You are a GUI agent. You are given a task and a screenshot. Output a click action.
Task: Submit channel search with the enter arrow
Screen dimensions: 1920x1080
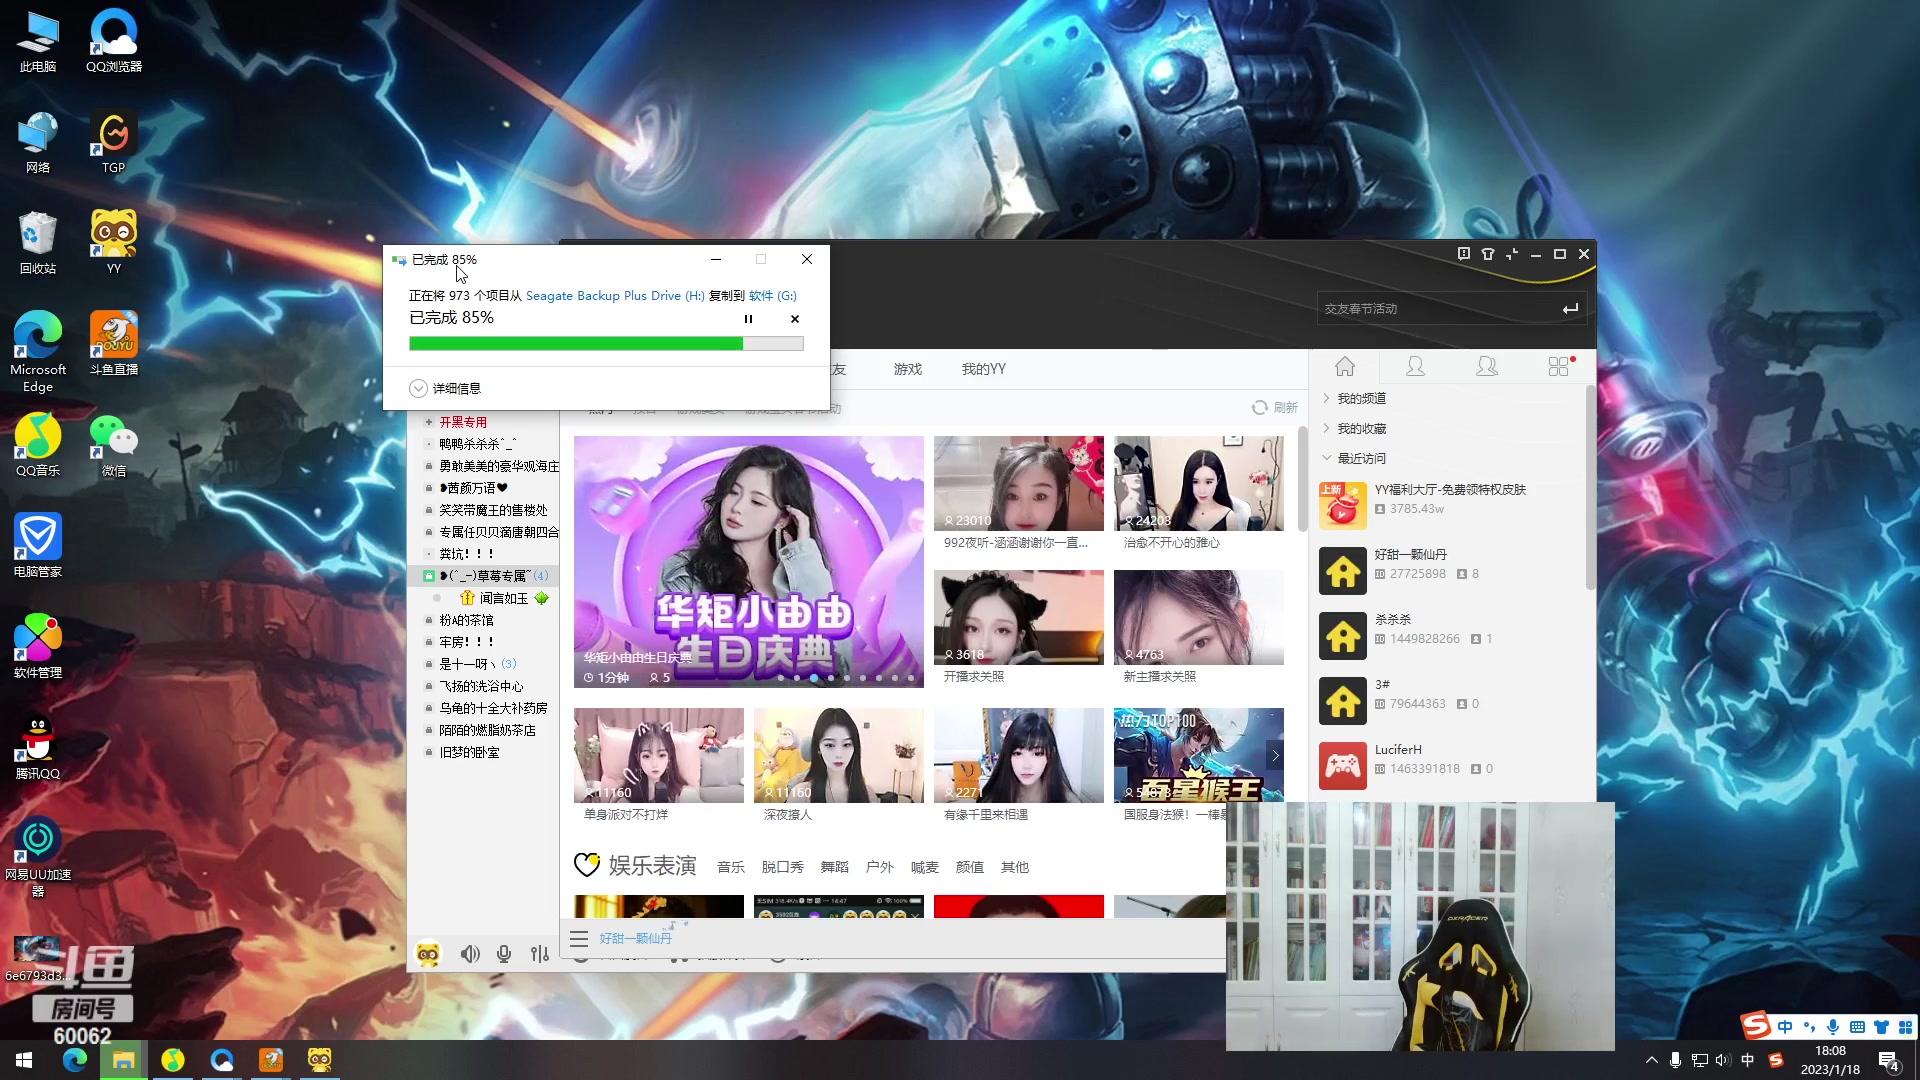point(1570,309)
